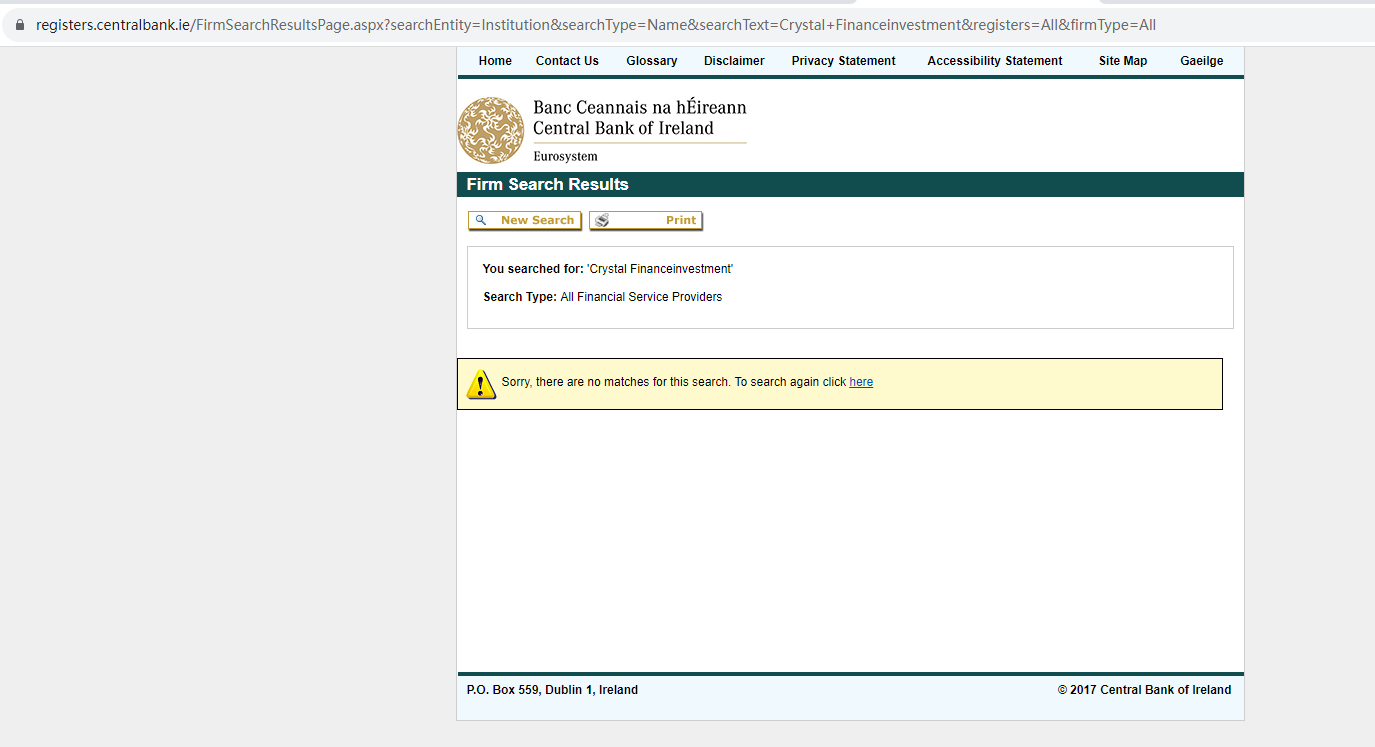Image resolution: width=1375 pixels, height=747 pixels.
Task: Open the Site Map
Action: (1123, 61)
